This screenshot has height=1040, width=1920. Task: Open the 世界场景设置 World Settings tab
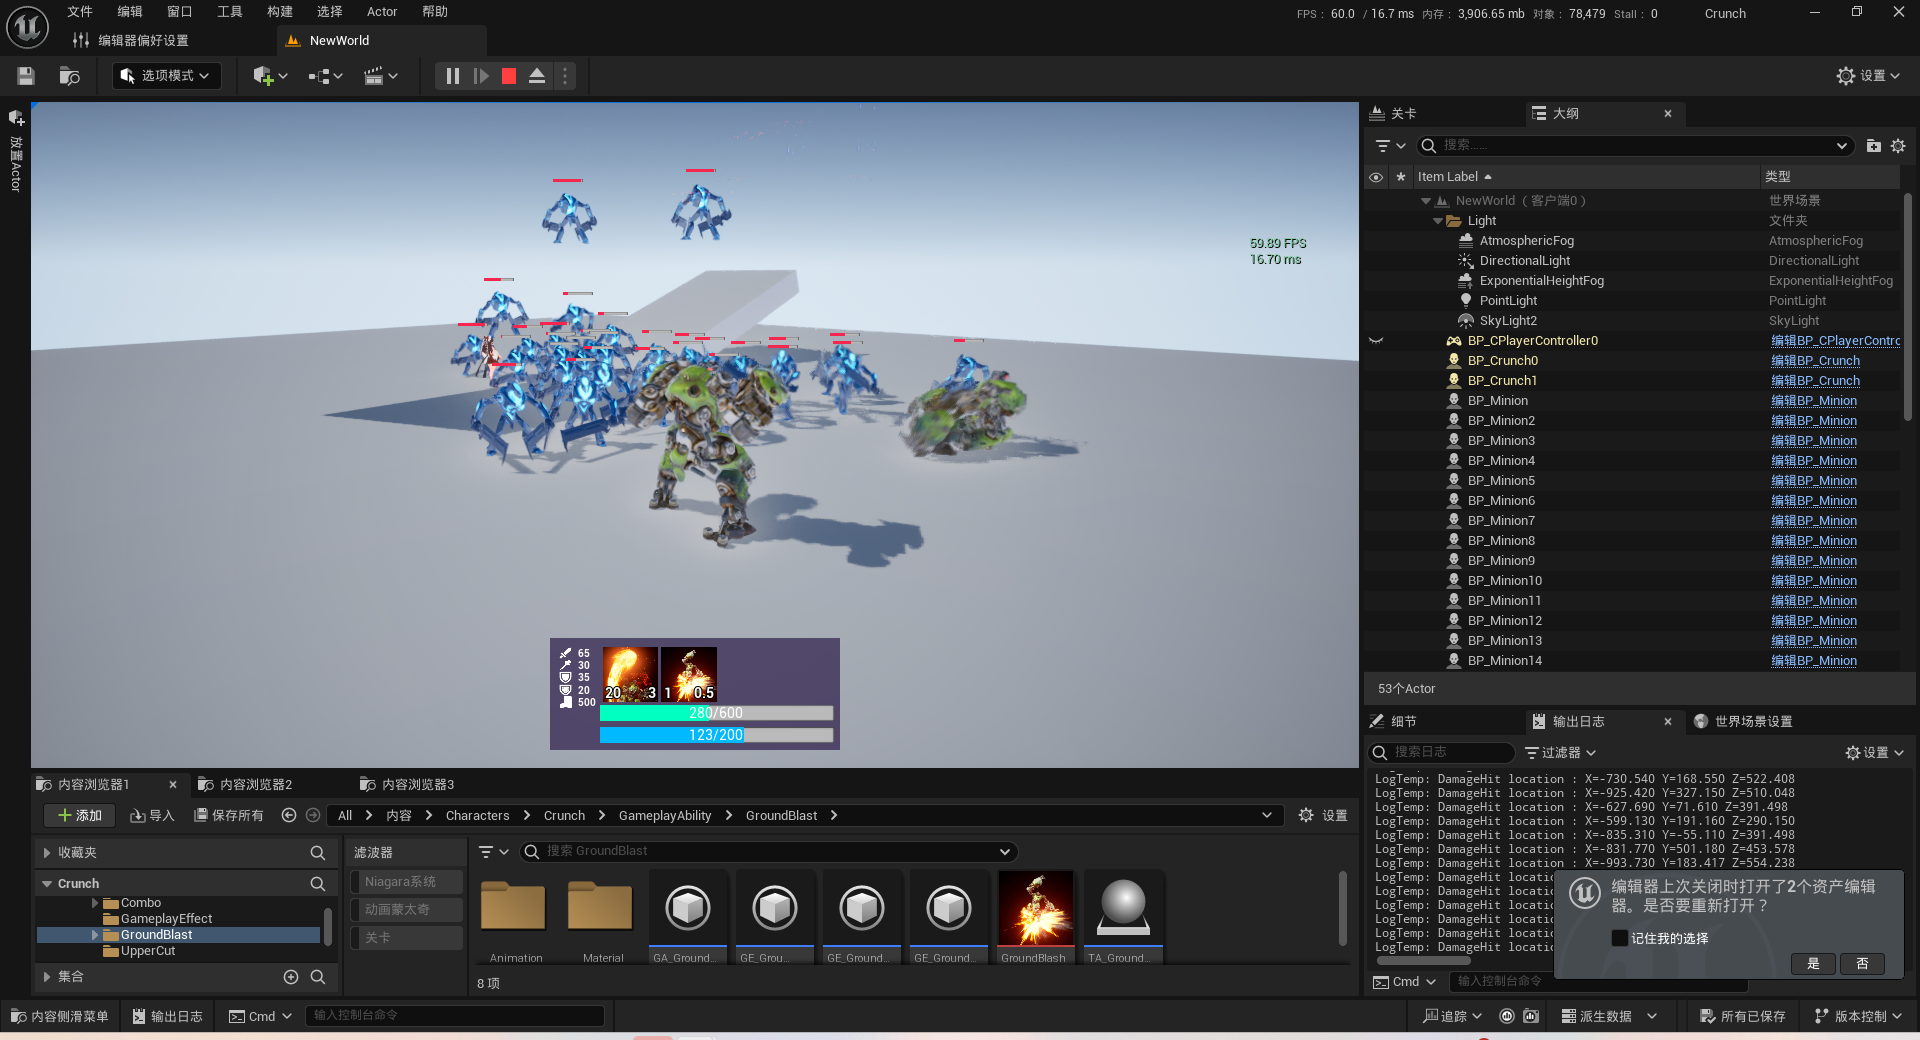pos(1743,722)
